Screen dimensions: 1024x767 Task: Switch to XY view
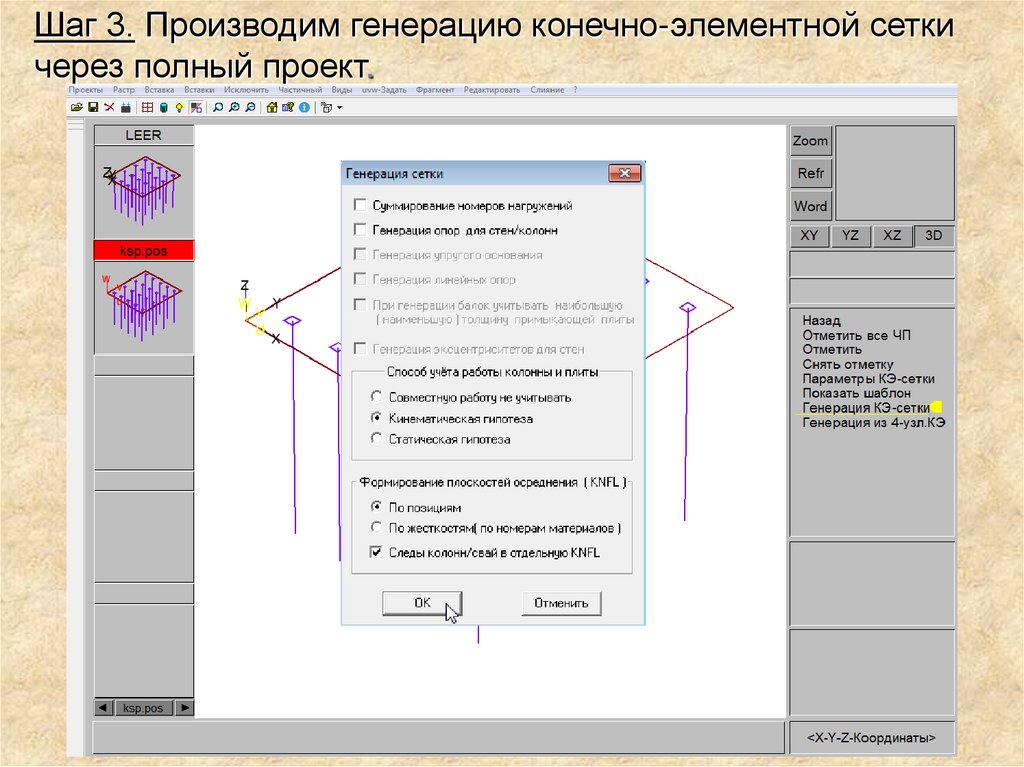click(x=810, y=236)
